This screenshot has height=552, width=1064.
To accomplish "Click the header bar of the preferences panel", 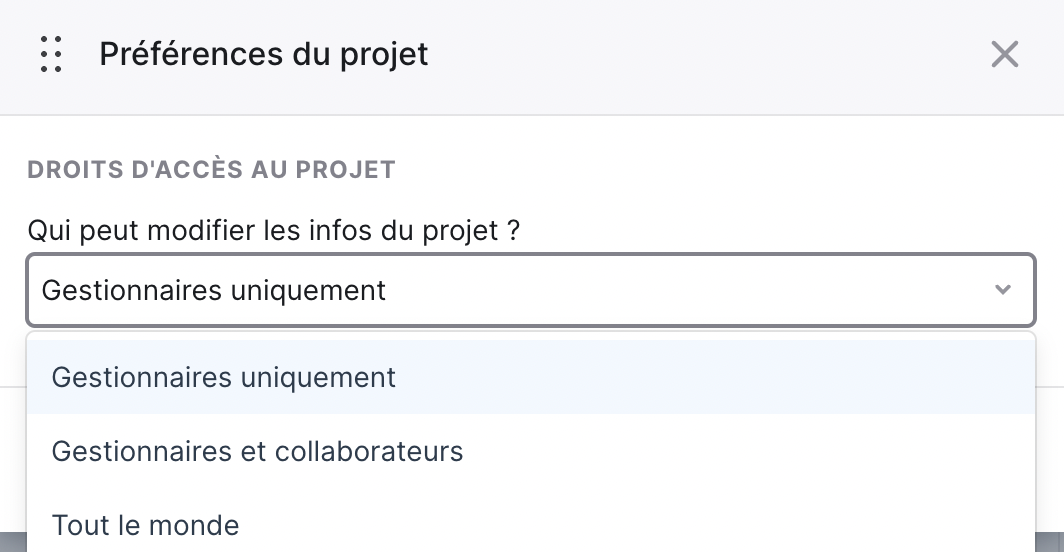I will tap(532, 57).
